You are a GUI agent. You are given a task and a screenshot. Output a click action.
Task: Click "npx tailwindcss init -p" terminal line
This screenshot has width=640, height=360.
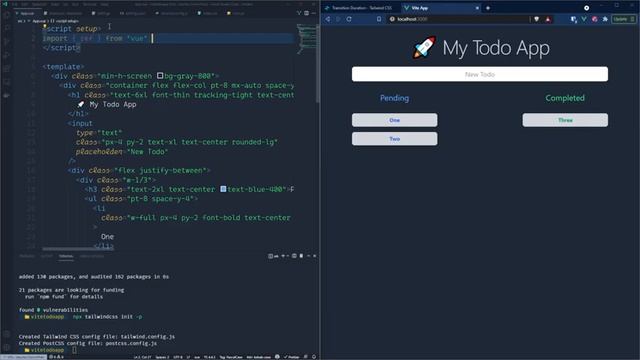[107, 317]
